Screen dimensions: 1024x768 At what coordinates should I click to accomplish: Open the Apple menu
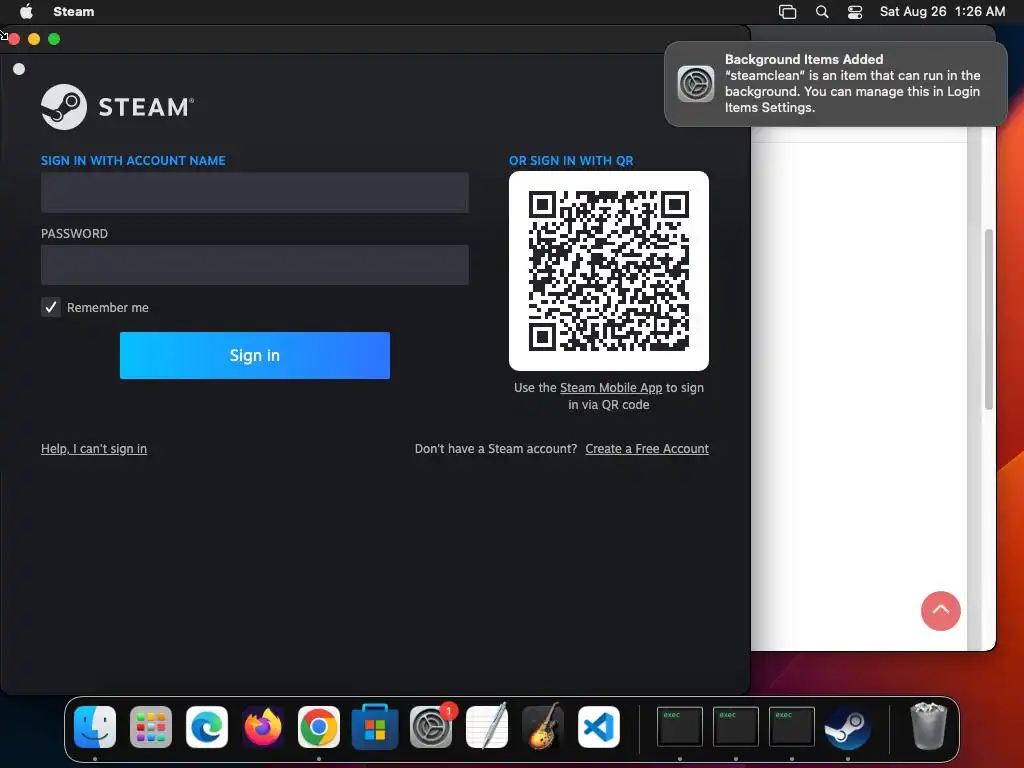[x=26, y=11]
